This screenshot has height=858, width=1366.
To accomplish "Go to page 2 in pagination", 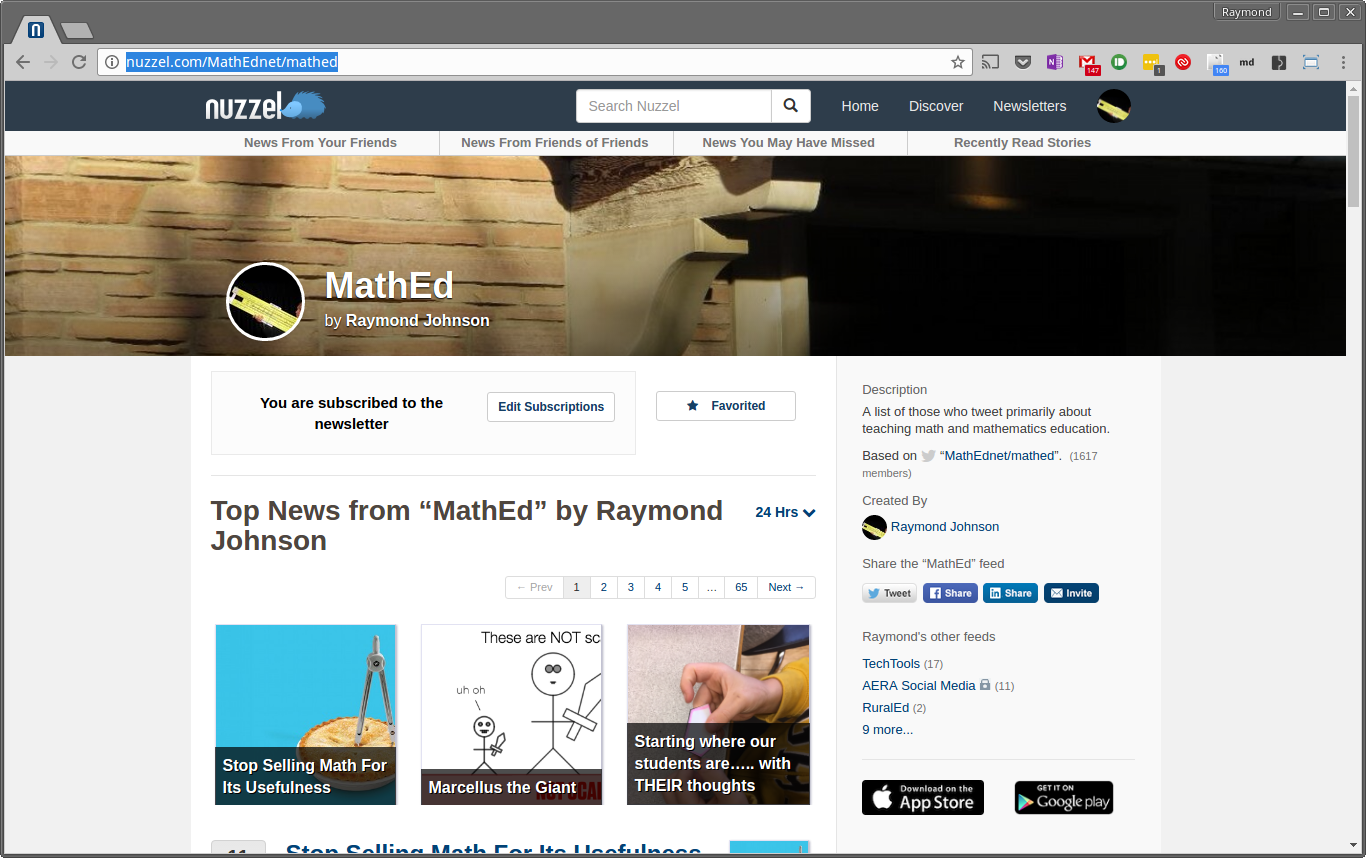I will pyautogui.click(x=604, y=587).
